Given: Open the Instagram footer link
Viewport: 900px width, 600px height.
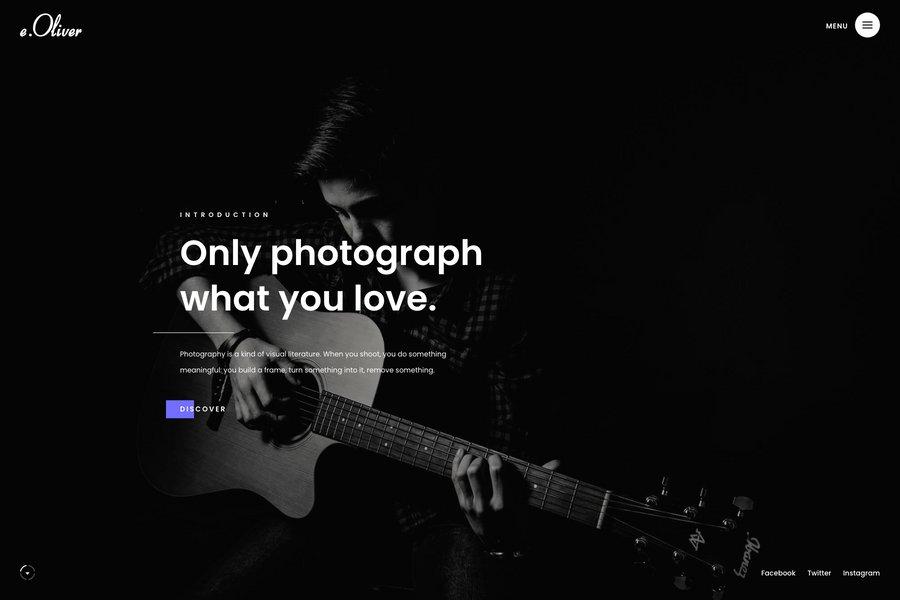Looking at the screenshot, I should [x=861, y=573].
